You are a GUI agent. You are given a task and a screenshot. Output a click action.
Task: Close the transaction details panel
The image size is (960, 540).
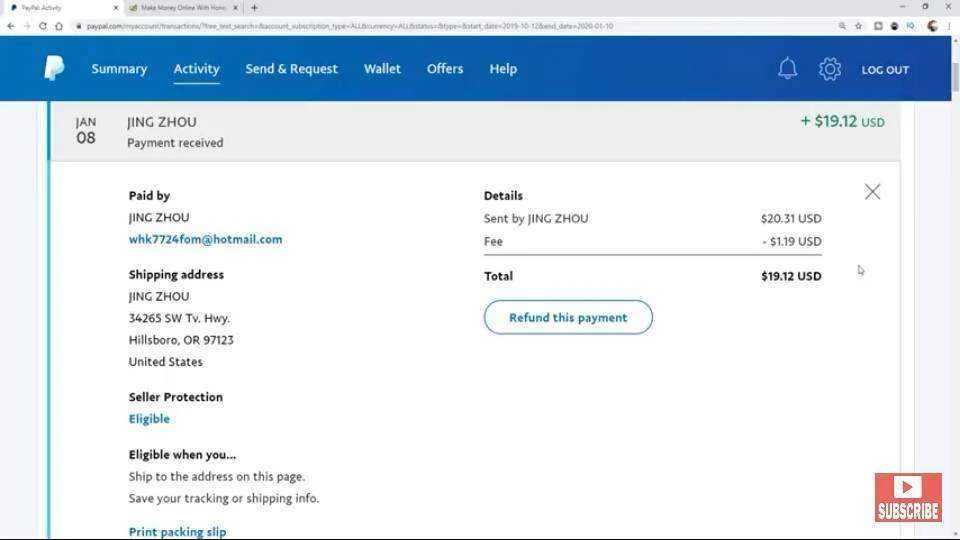coord(872,192)
